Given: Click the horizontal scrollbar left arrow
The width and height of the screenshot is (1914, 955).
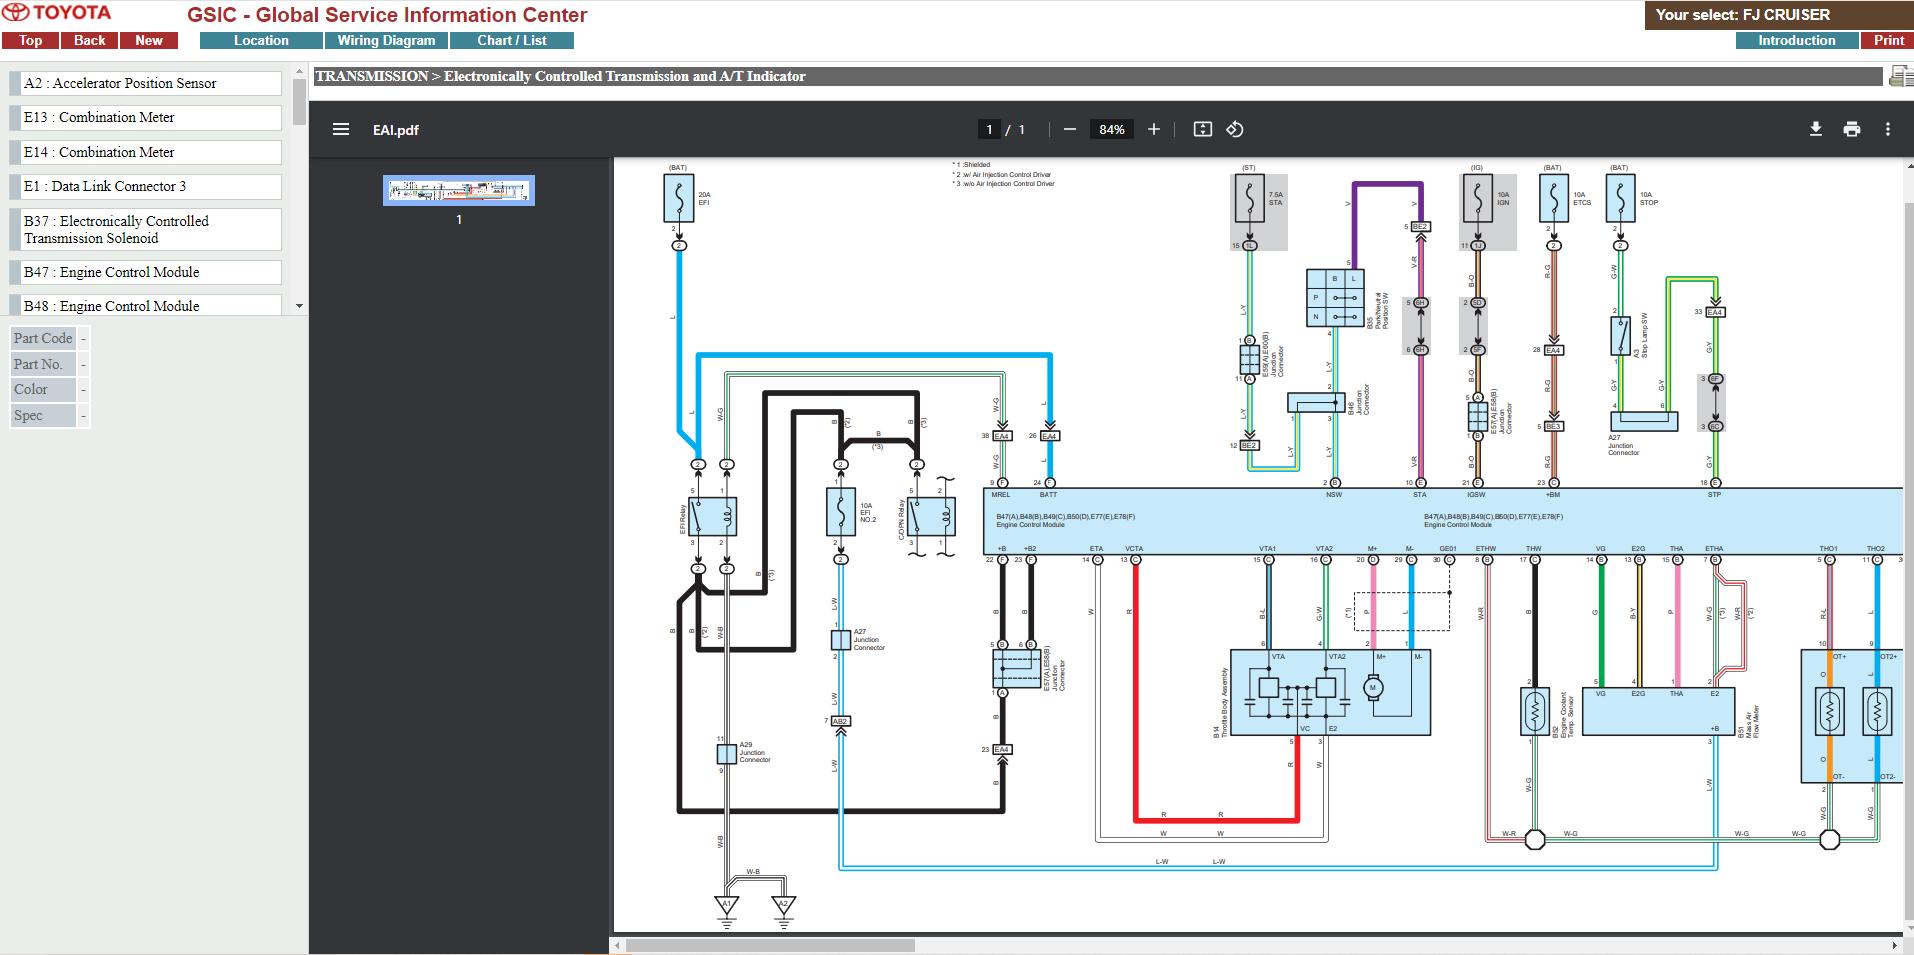Looking at the screenshot, I should (618, 945).
